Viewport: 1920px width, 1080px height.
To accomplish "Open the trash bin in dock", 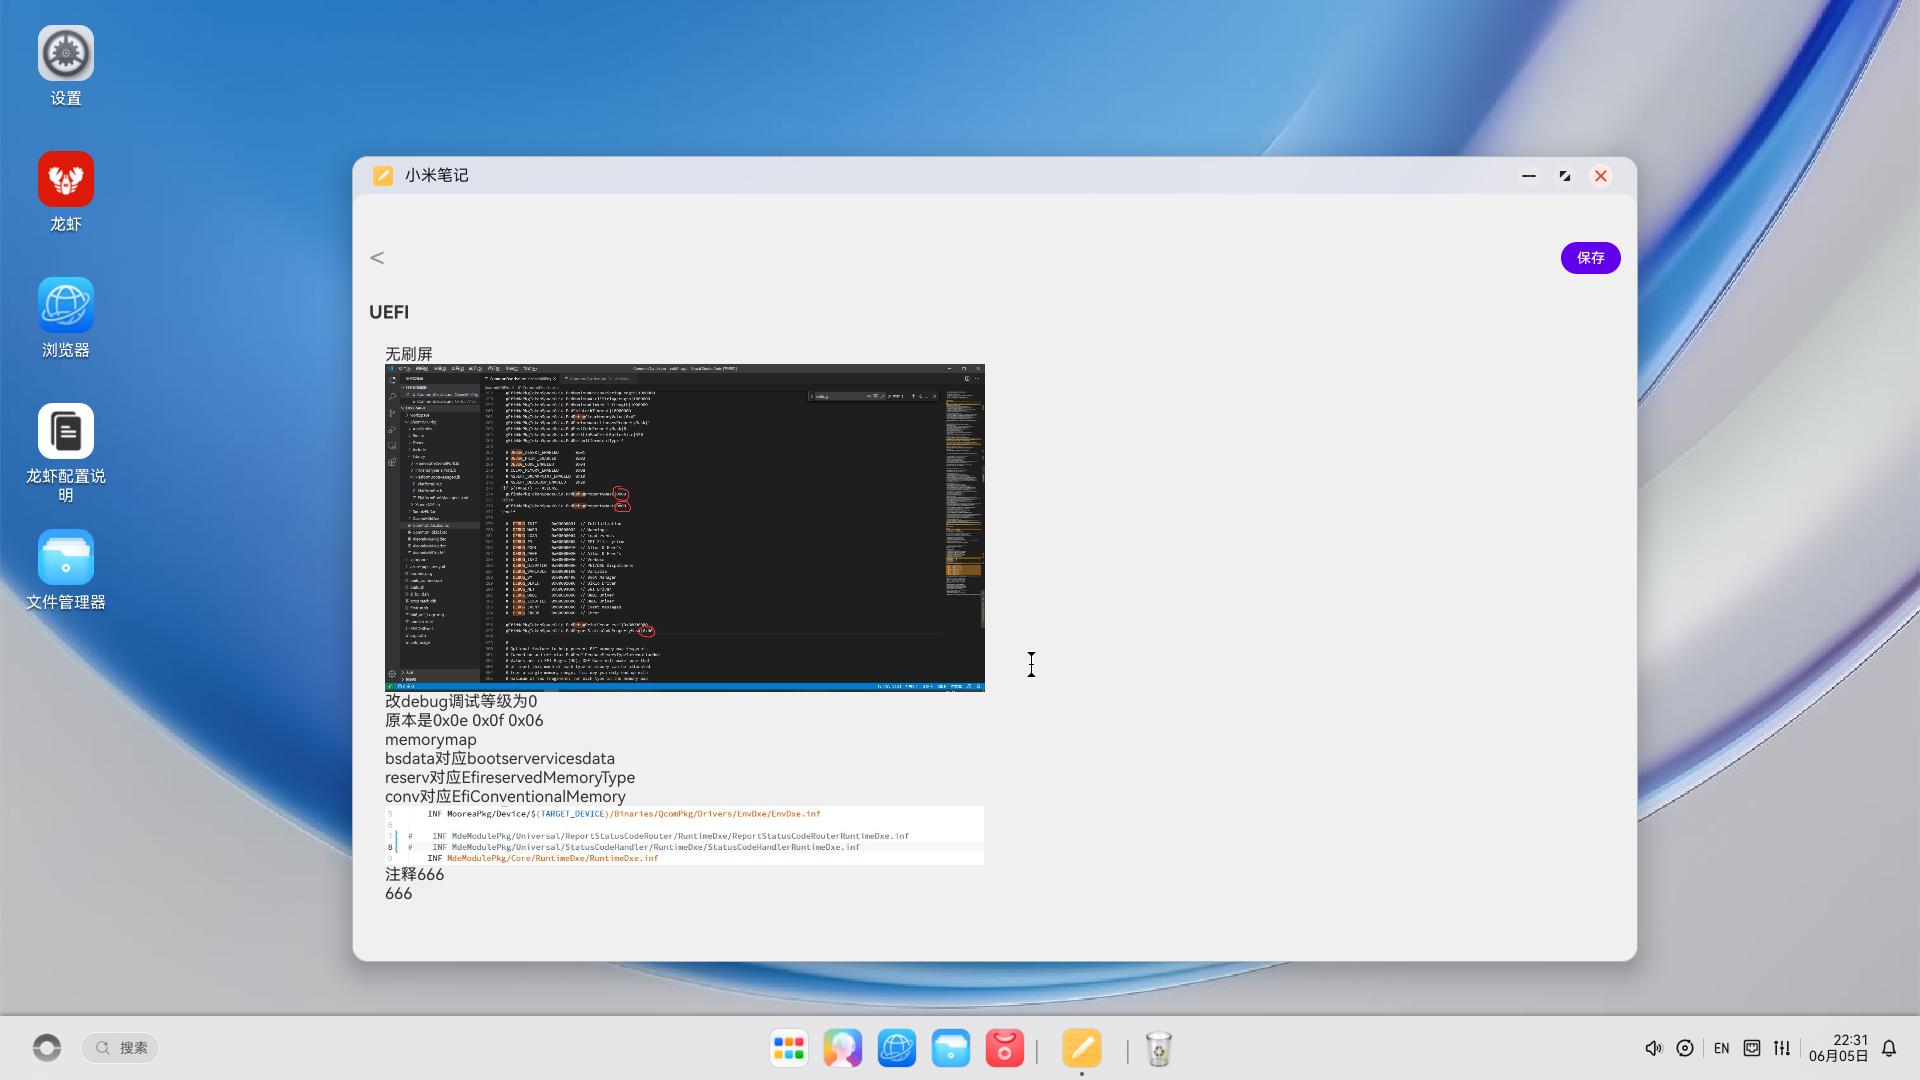I will 1159,1048.
